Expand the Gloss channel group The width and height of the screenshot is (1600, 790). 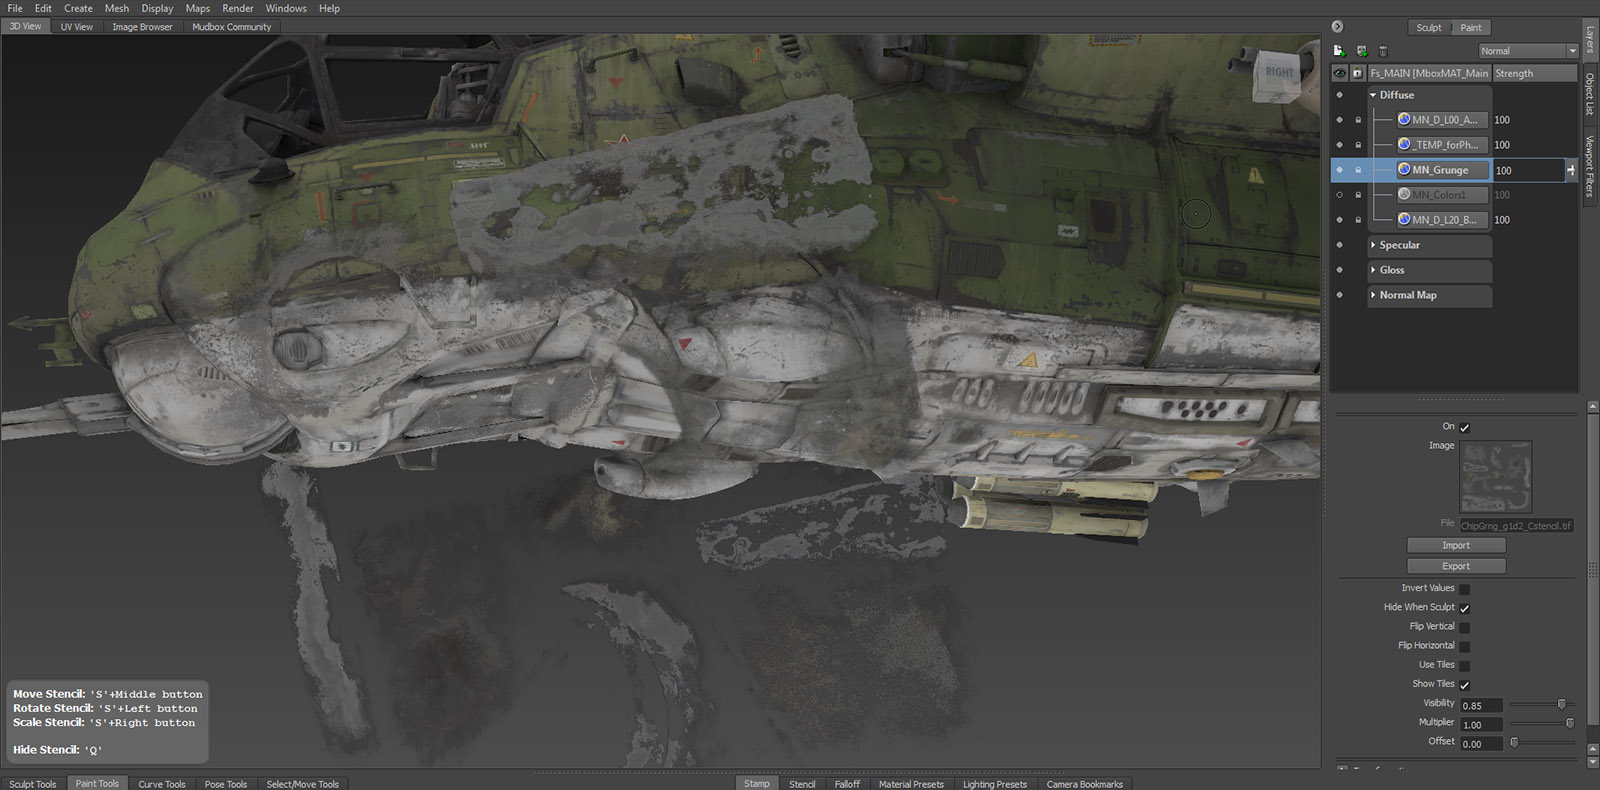tap(1373, 270)
